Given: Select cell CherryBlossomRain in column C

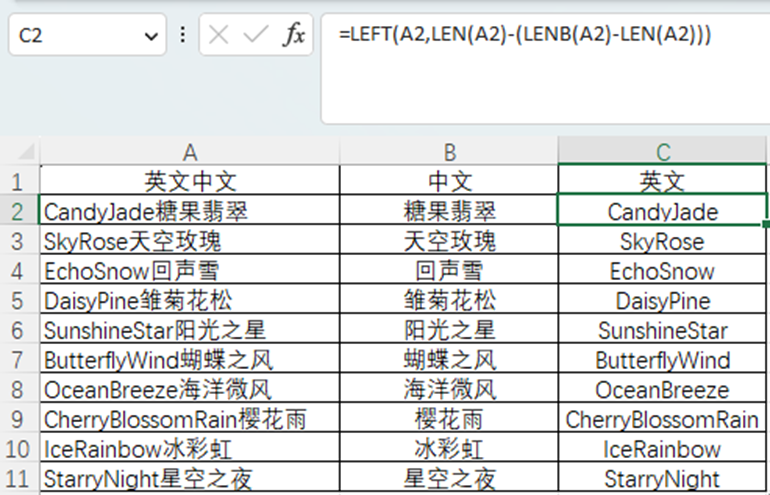Looking at the screenshot, I should [x=662, y=418].
